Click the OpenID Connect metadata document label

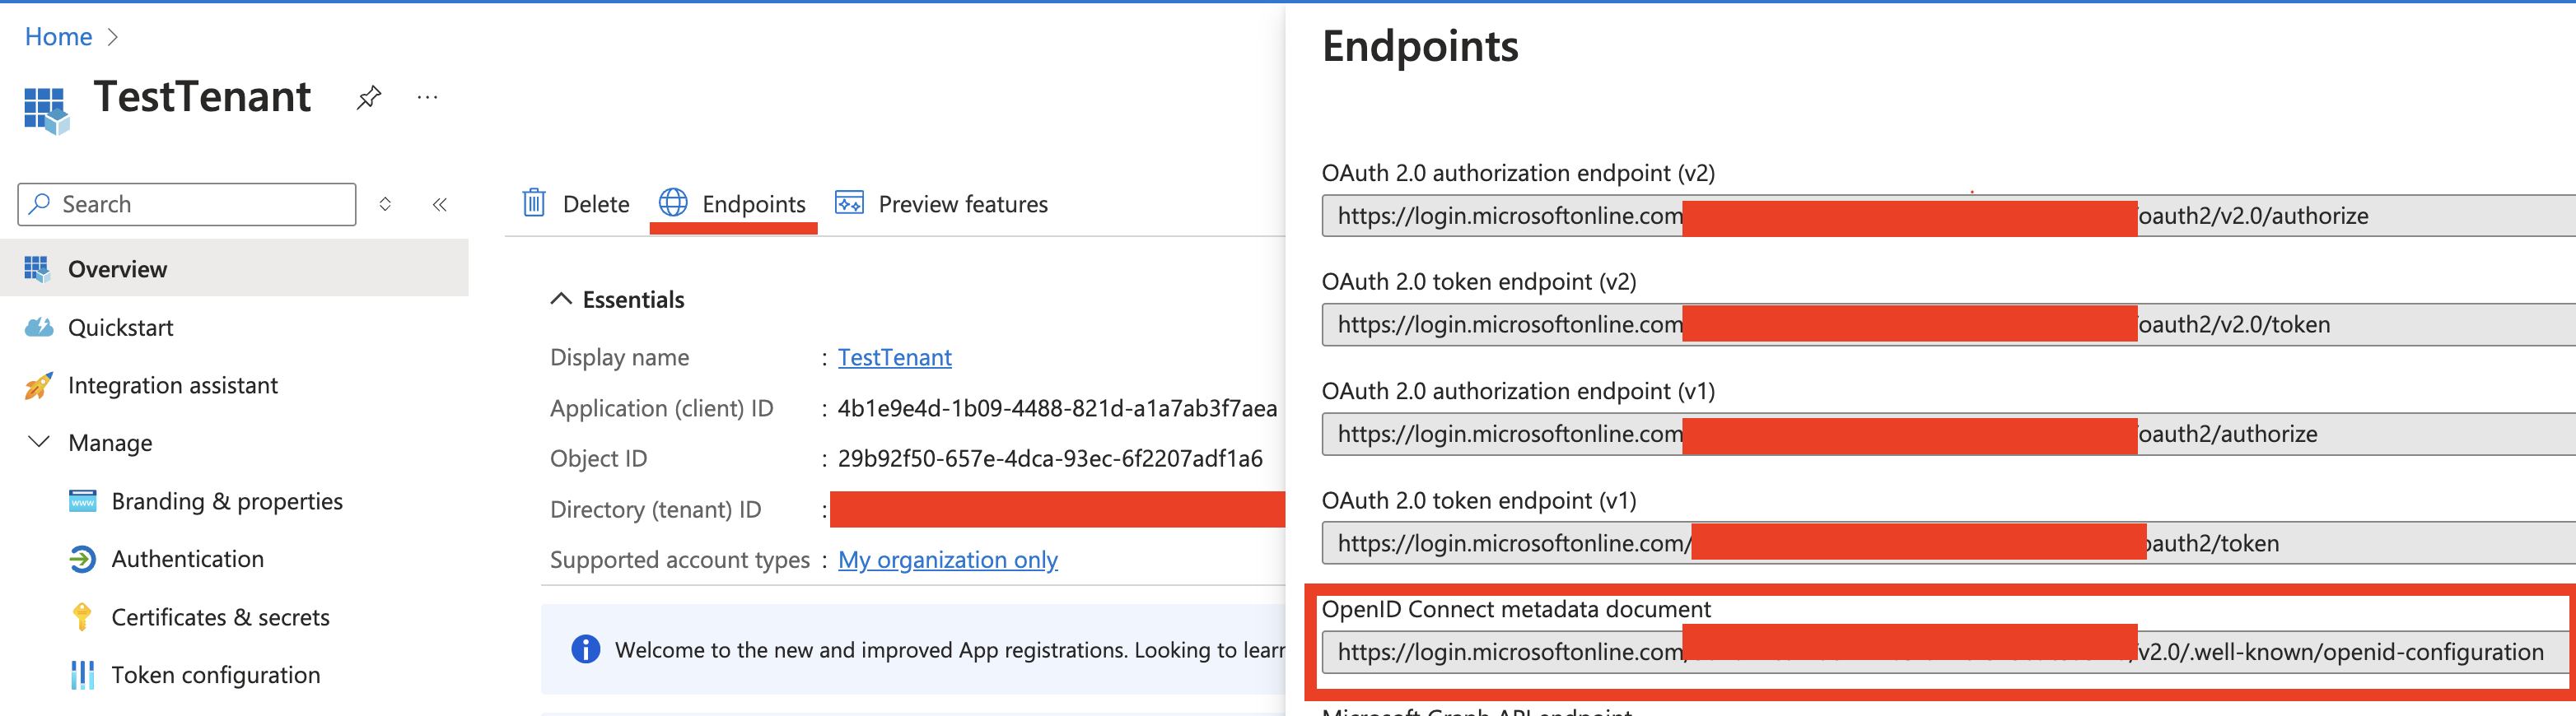(x=1516, y=608)
